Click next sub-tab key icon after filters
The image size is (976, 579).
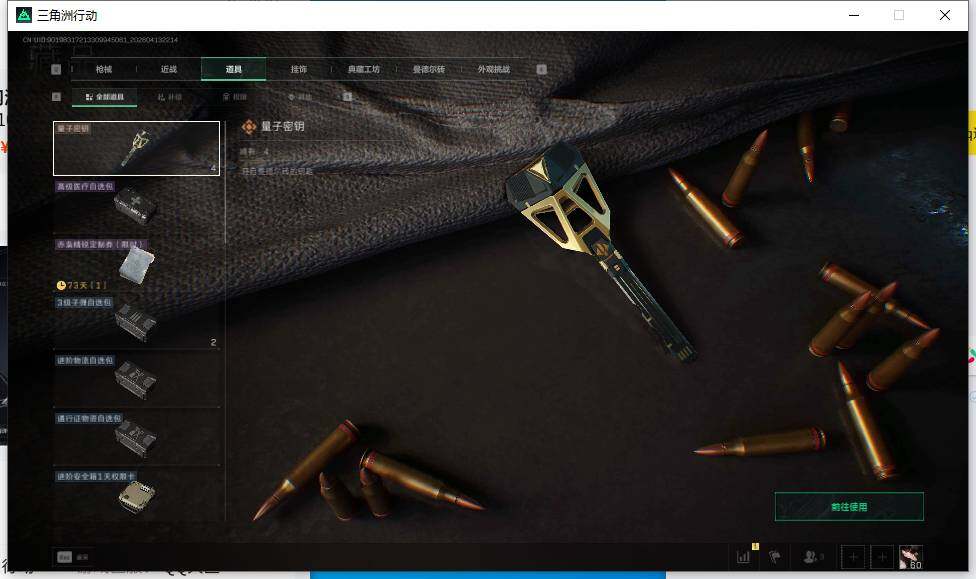(347, 96)
